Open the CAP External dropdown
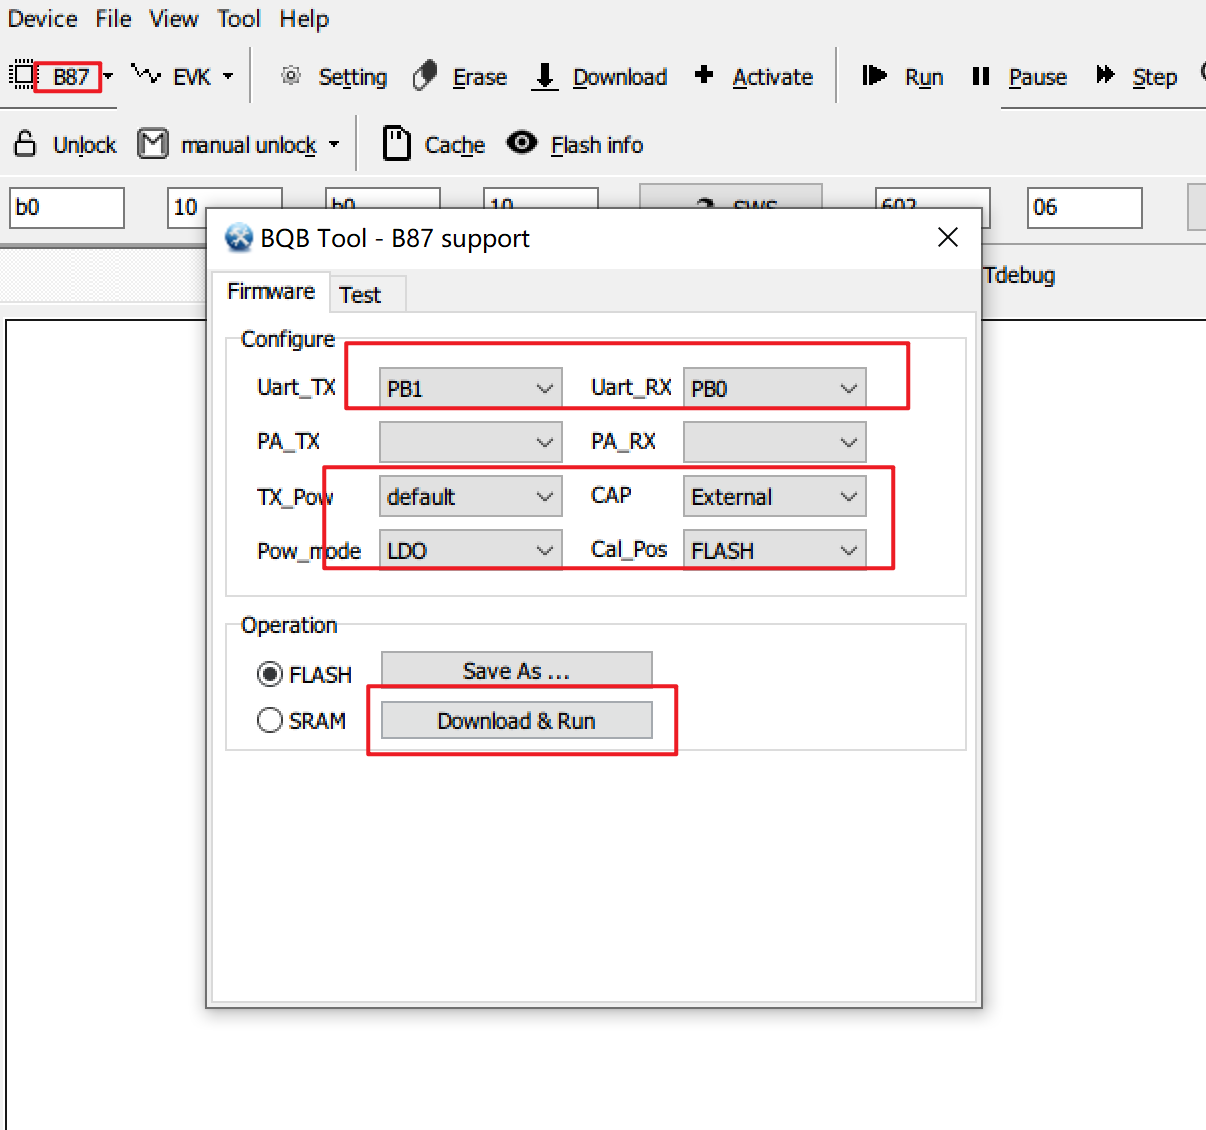Screen dimensions: 1206x1130 tap(774, 497)
